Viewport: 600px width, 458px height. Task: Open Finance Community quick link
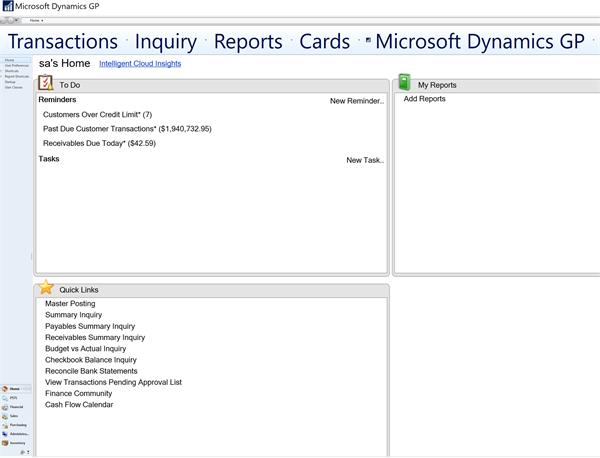(78, 393)
